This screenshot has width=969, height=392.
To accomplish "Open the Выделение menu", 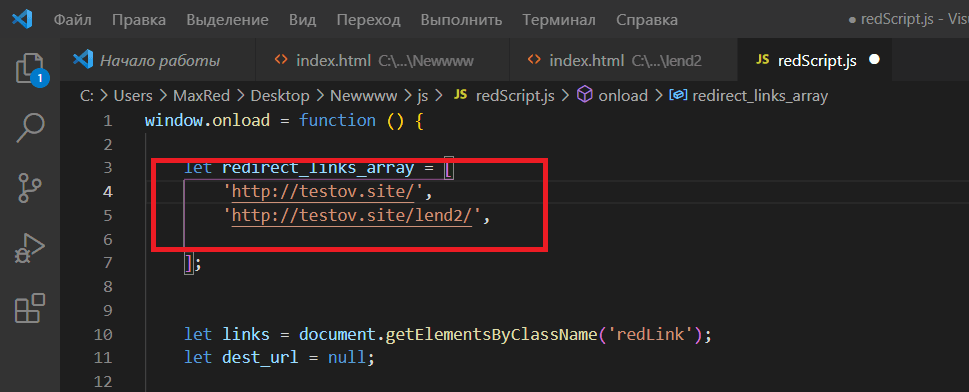I will (227, 20).
